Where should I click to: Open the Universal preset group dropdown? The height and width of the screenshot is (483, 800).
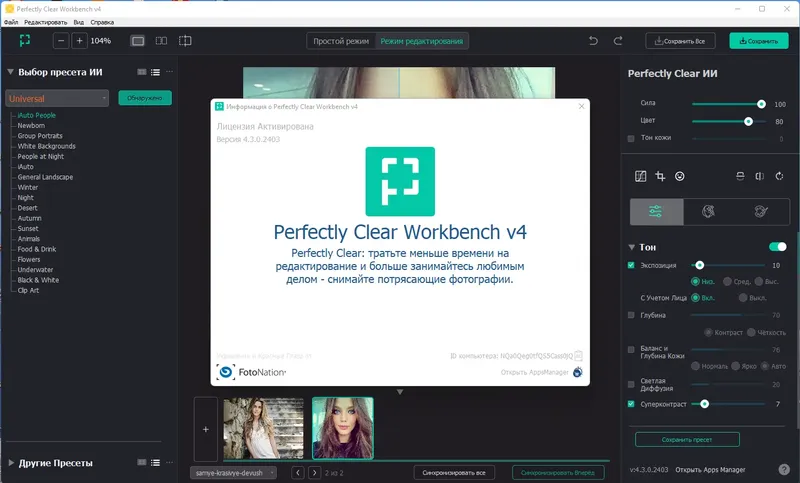57,98
